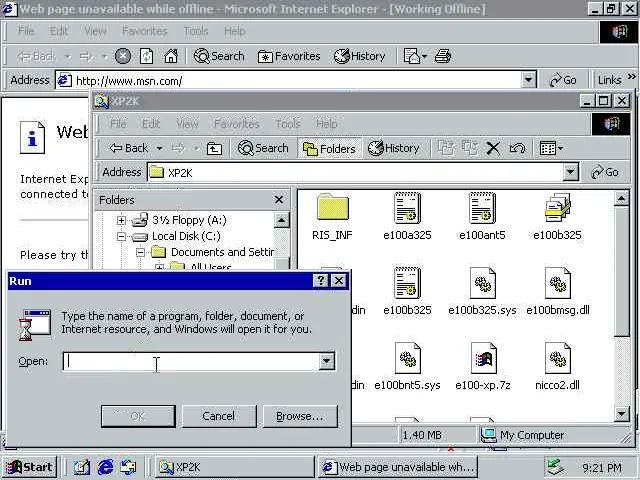Select e100-xp.7z file
The image size is (640, 480).
coord(482,367)
